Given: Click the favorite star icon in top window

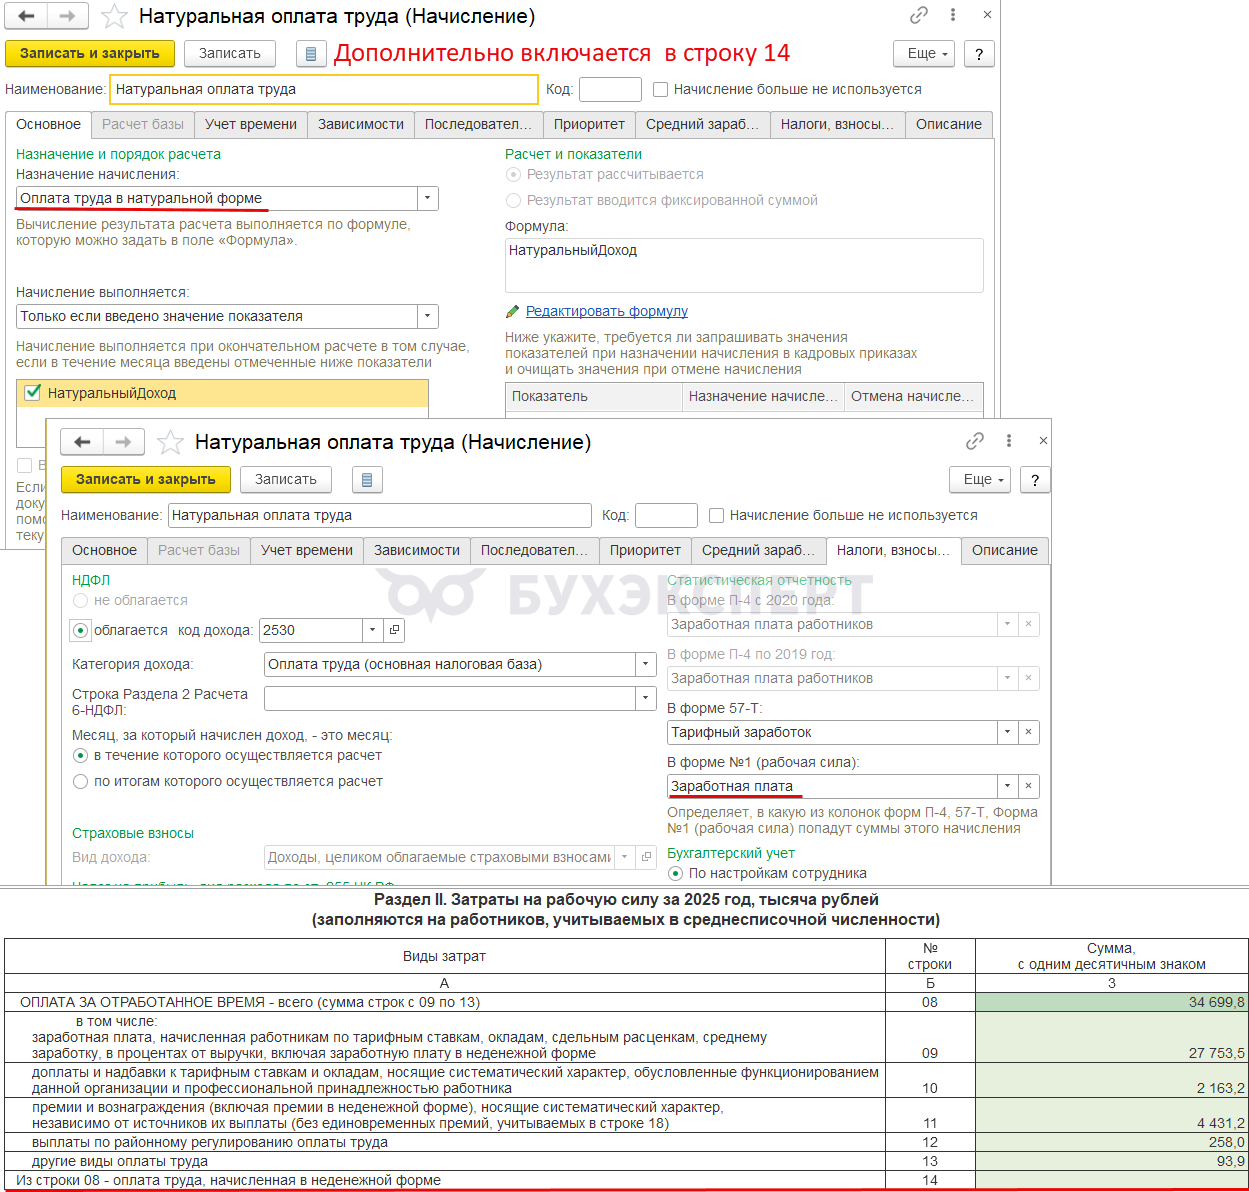Looking at the screenshot, I should click(115, 17).
